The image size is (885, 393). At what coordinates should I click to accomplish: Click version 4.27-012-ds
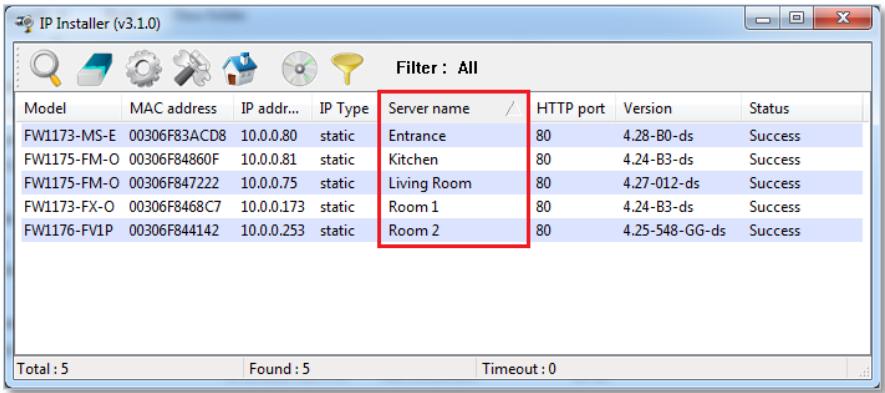662,184
